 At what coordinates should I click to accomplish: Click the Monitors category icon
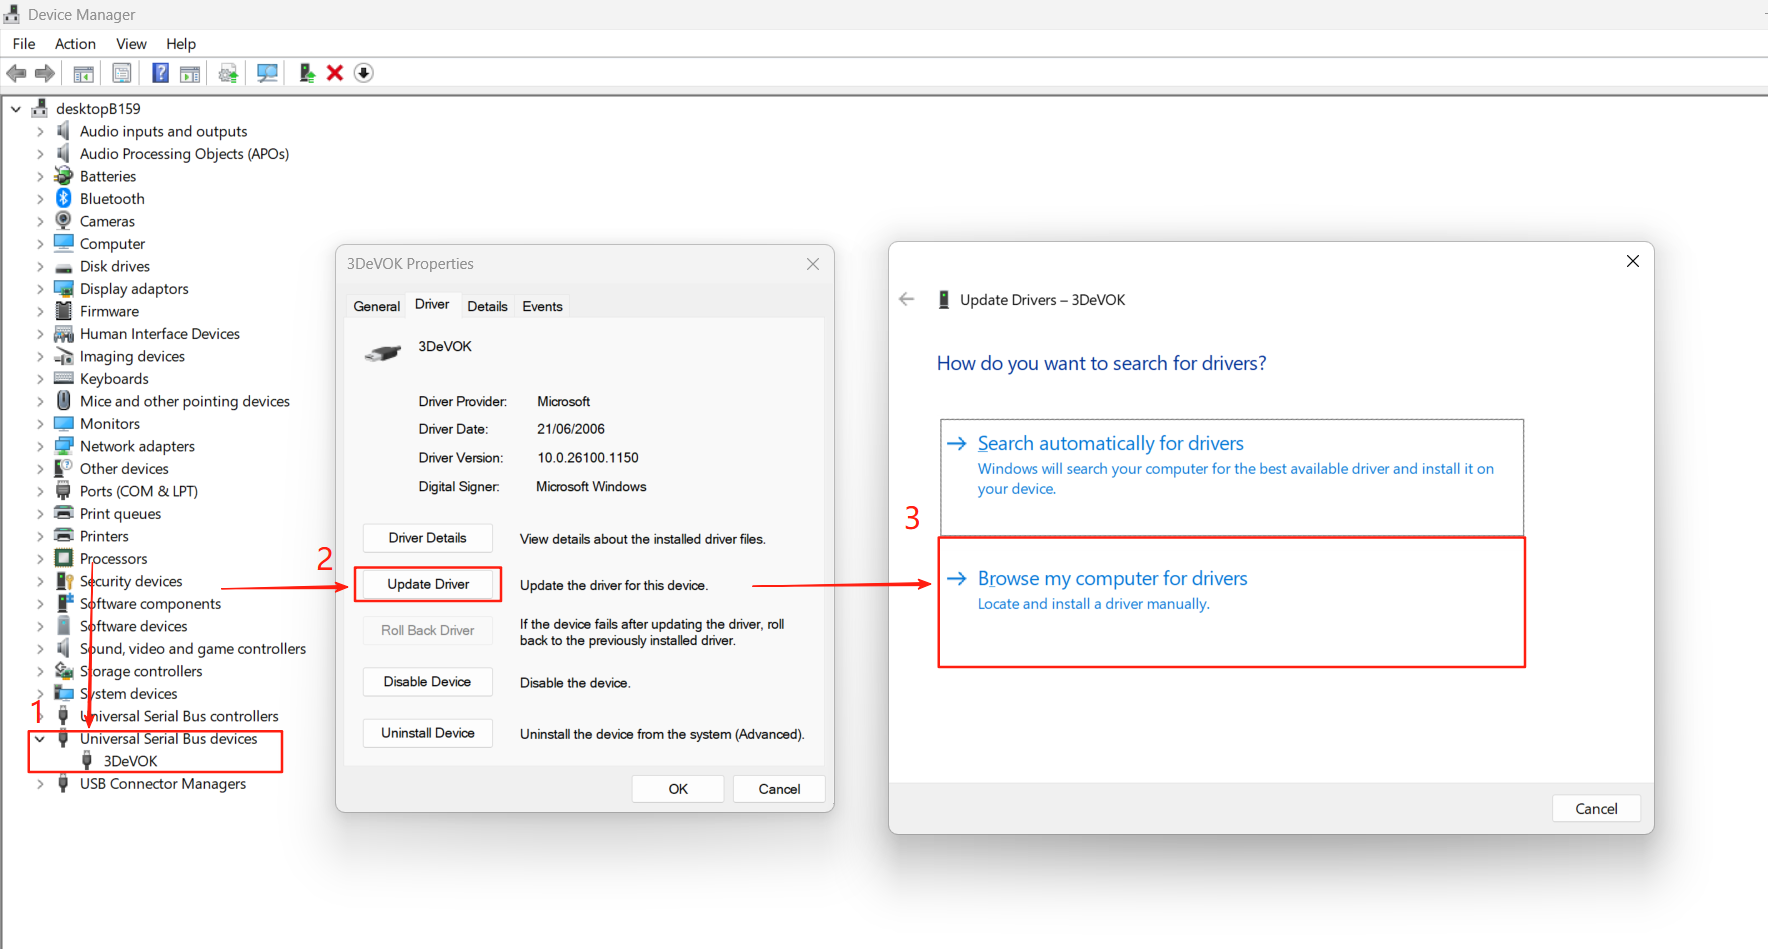(x=64, y=423)
